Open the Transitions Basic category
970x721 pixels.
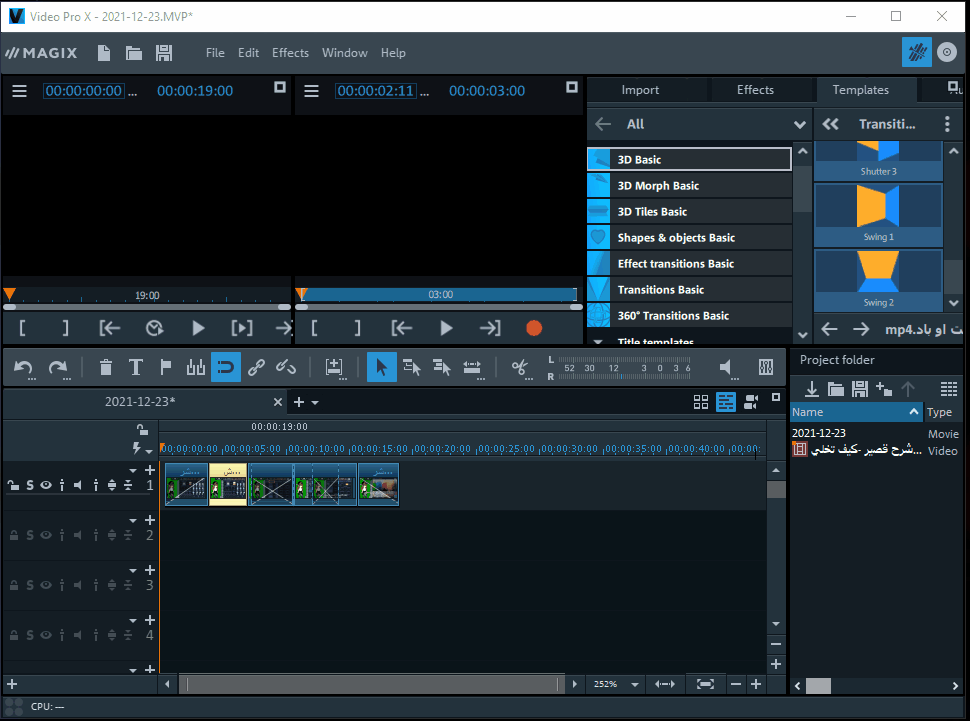[x=689, y=290]
